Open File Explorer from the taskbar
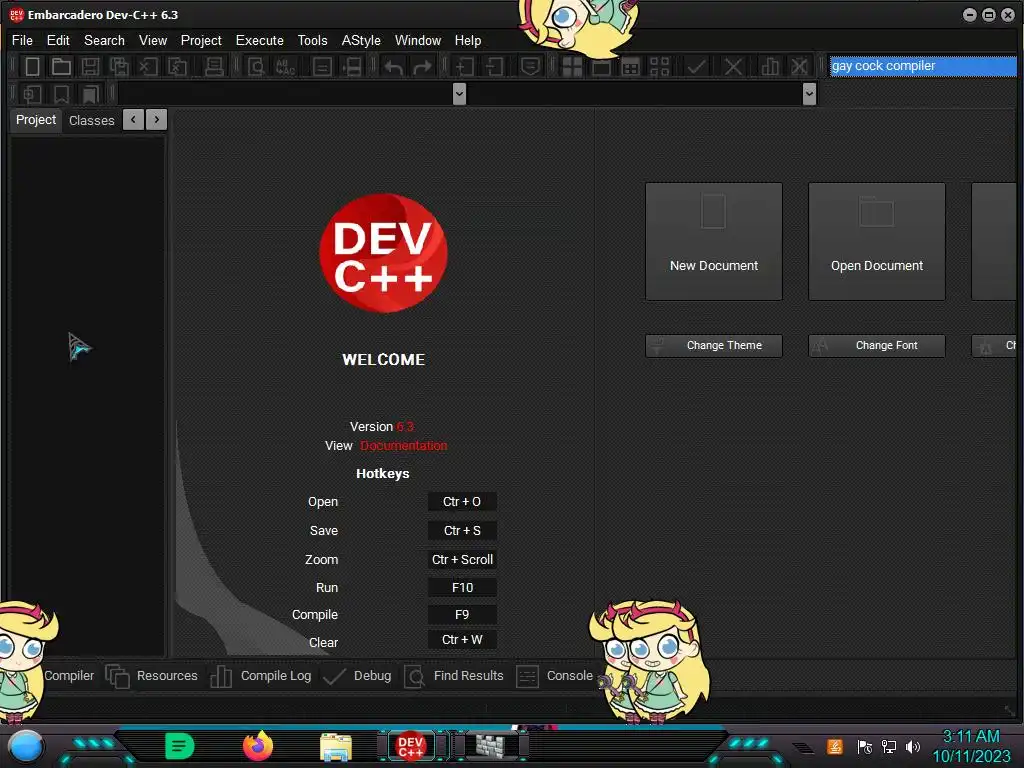Image resolution: width=1024 pixels, height=768 pixels. coord(336,747)
